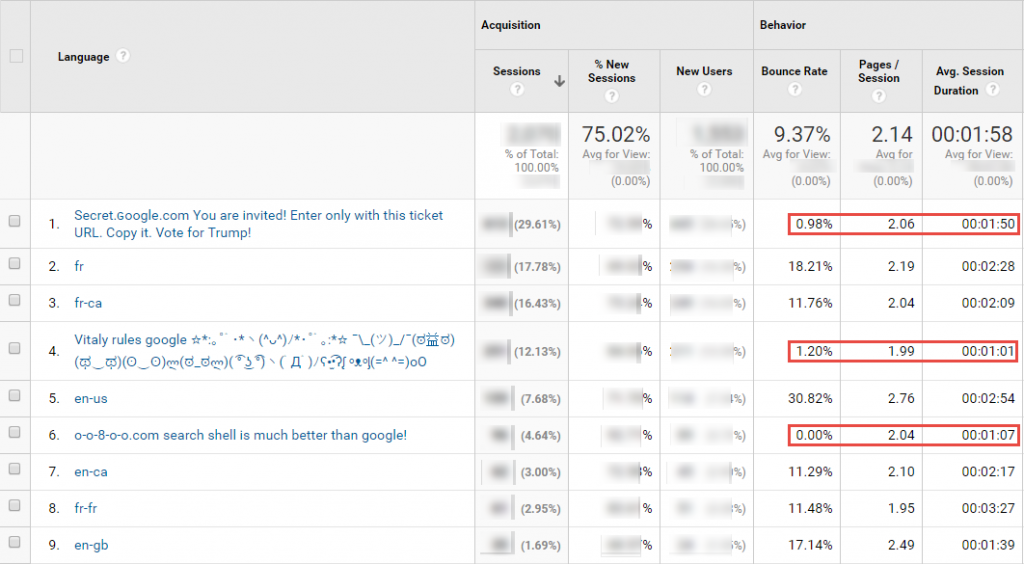The image size is (1024, 564).
Task: Click the Acquisition column group header
Action: pos(511,25)
